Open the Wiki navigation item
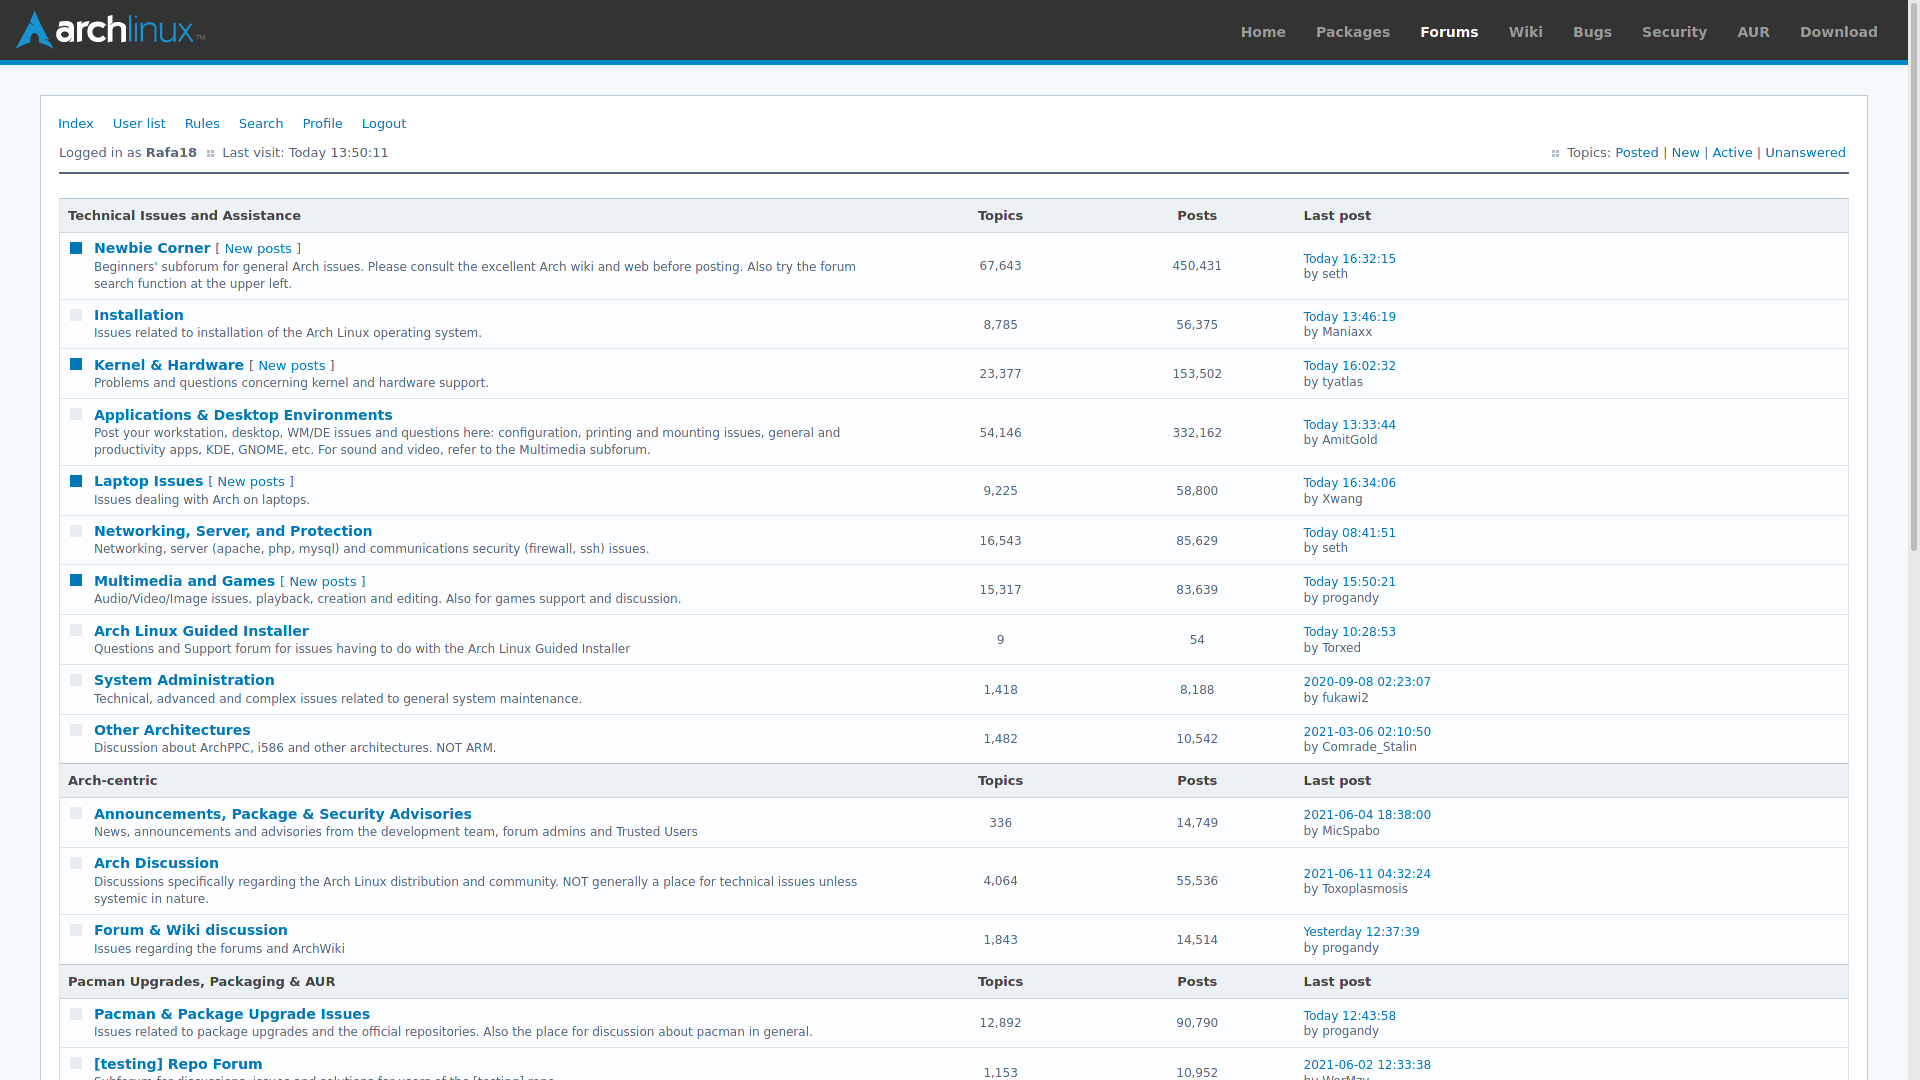Image resolution: width=1920 pixels, height=1080 pixels. coord(1526,32)
